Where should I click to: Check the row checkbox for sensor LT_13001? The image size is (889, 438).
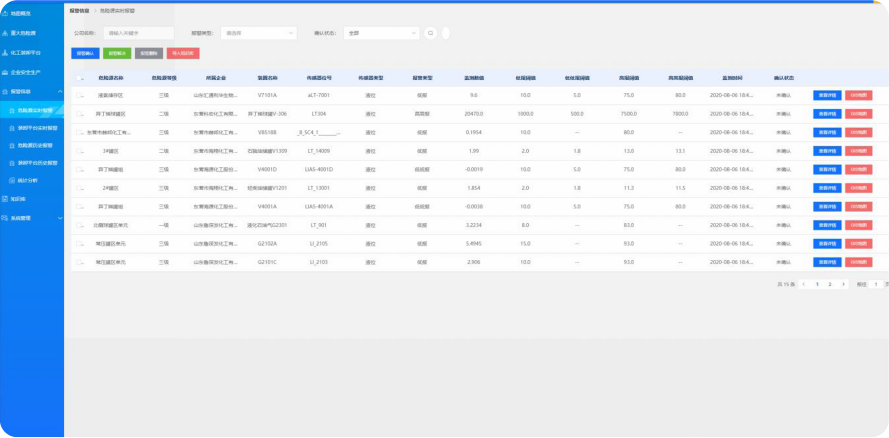[x=79, y=188]
